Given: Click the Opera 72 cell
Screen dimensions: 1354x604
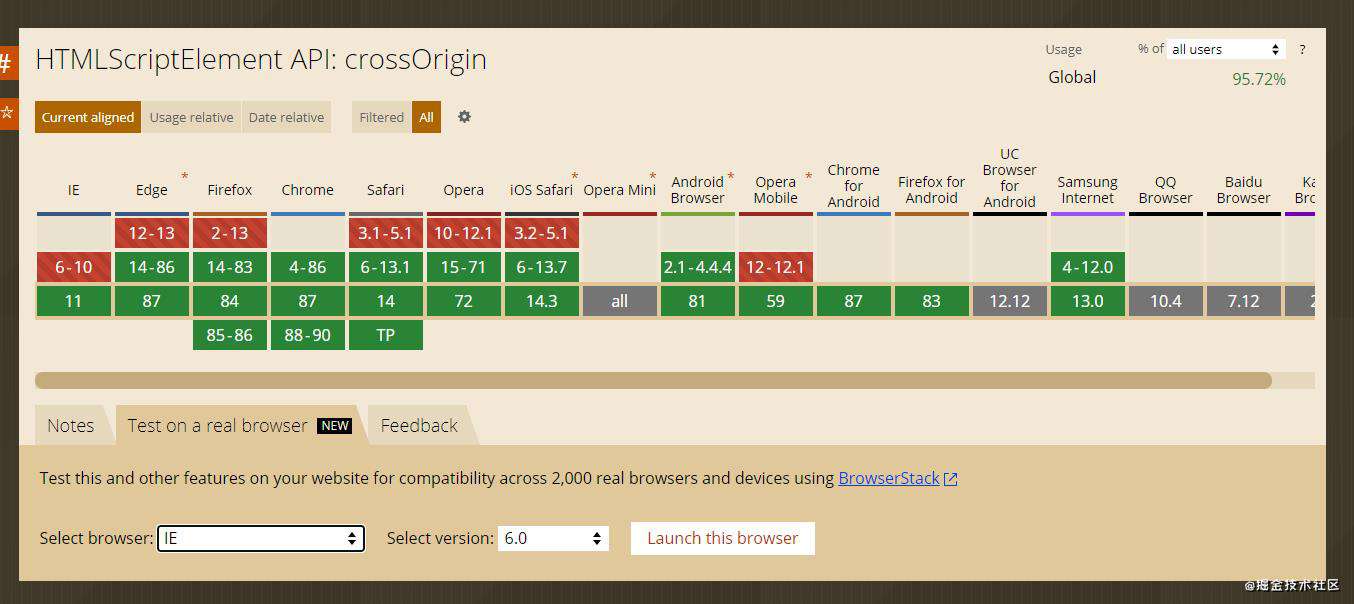Looking at the screenshot, I should [x=464, y=301].
